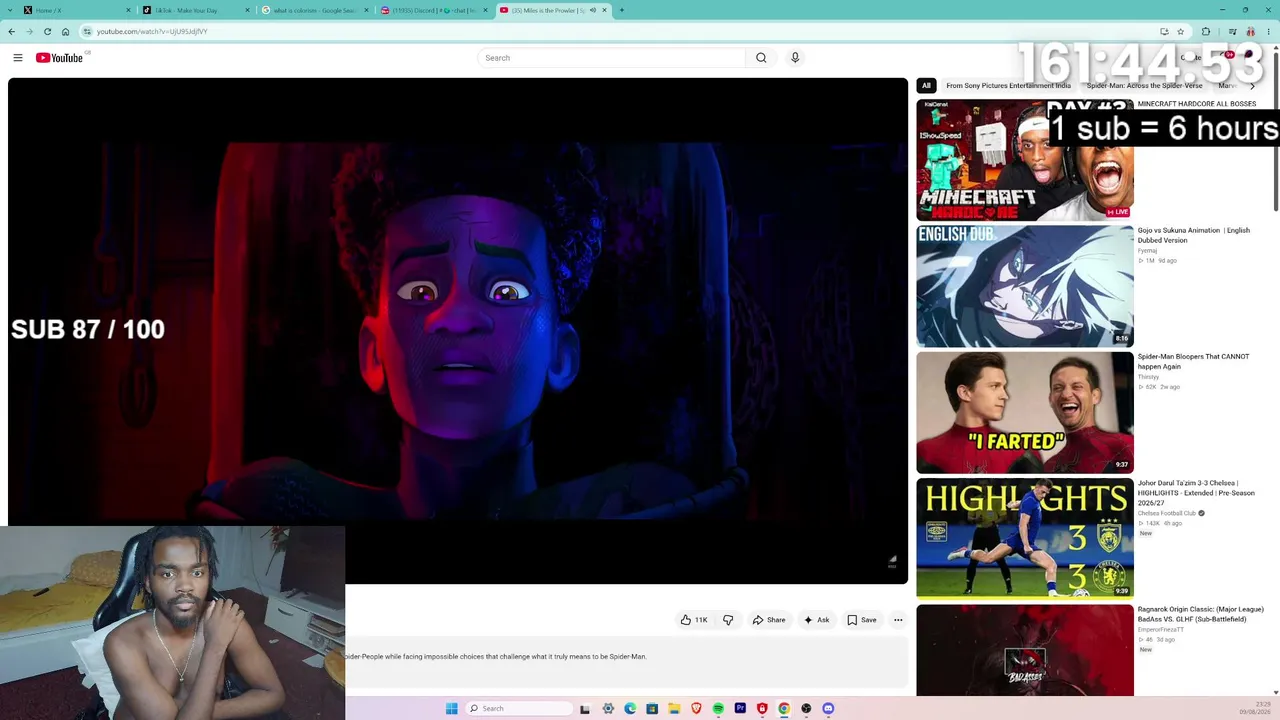Open OBS Studio from the taskbar
Screen dimensions: 1280x720
tap(806, 709)
